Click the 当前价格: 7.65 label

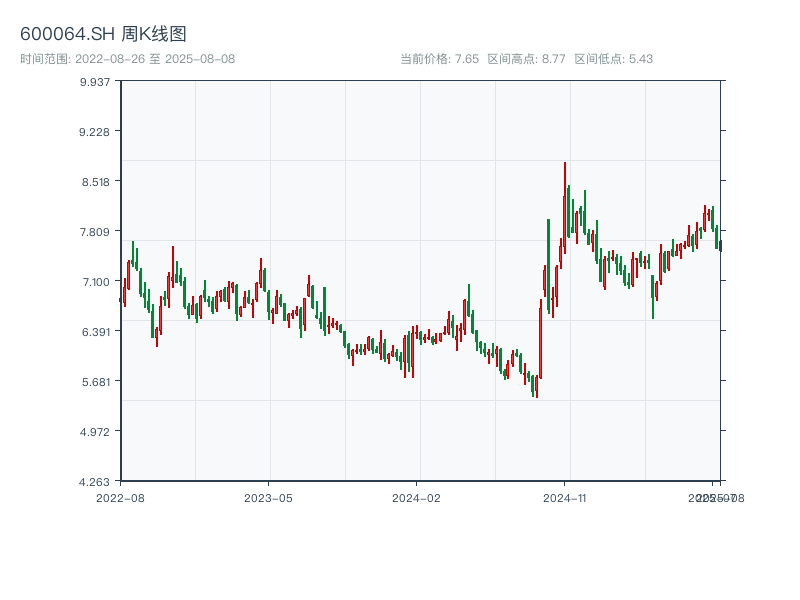pyautogui.click(x=439, y=59)
